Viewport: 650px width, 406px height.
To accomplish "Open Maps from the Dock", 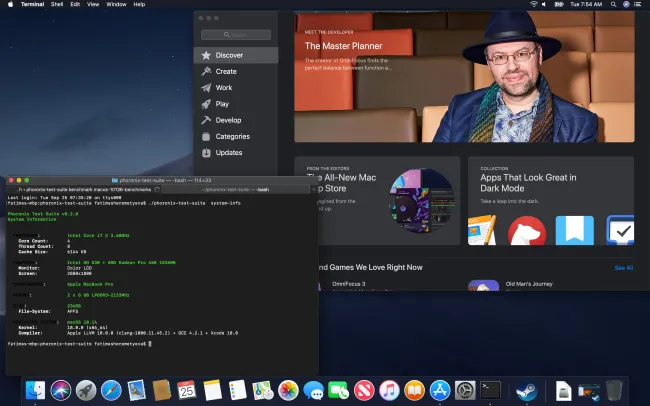I will click(x=263, y=390).
